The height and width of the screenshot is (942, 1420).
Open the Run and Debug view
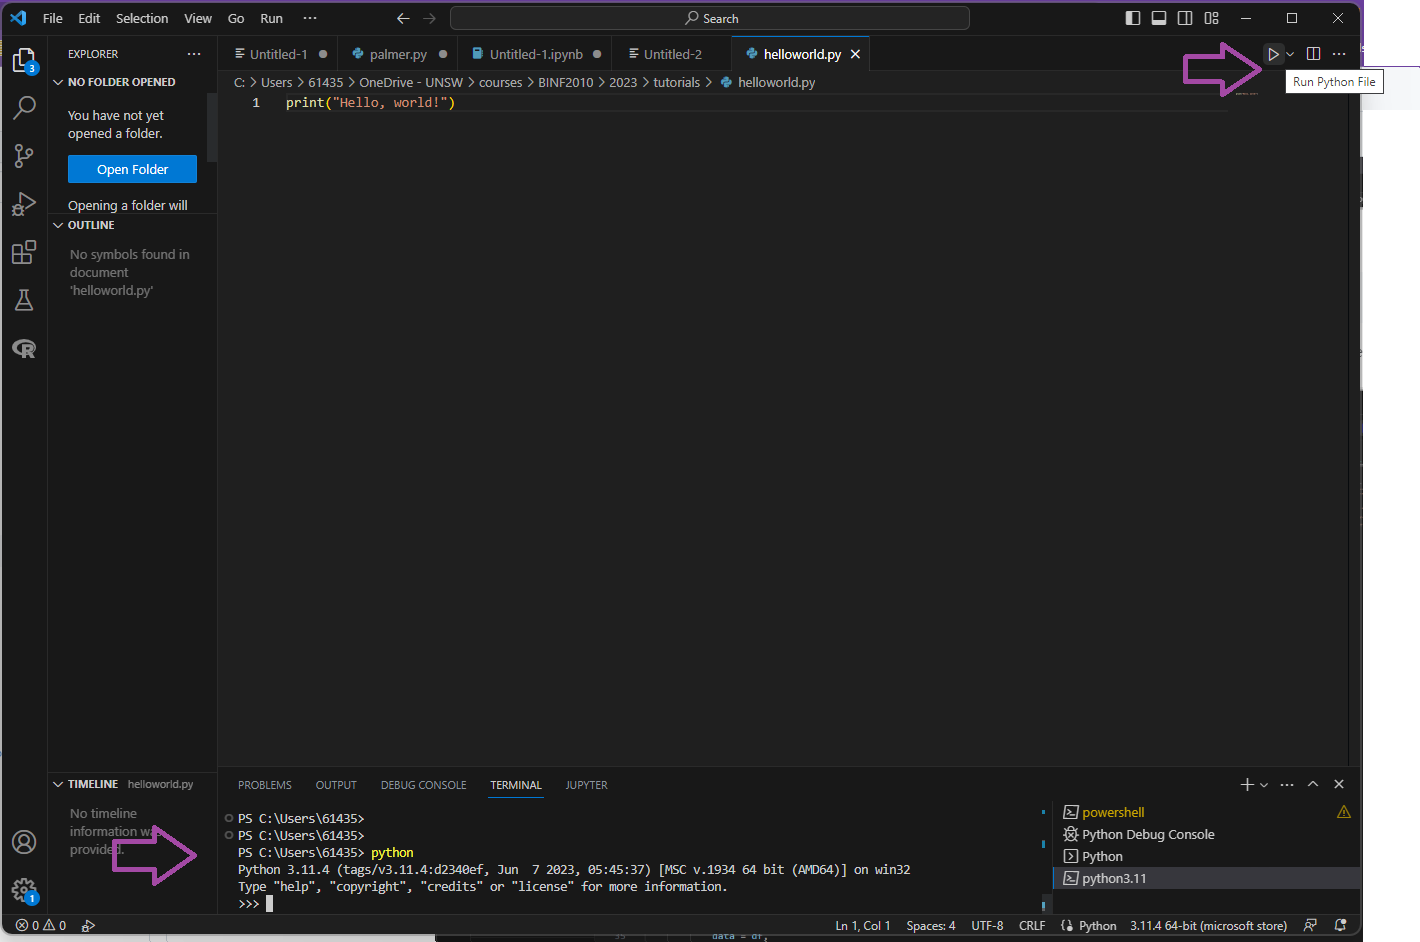coord(24,204)
